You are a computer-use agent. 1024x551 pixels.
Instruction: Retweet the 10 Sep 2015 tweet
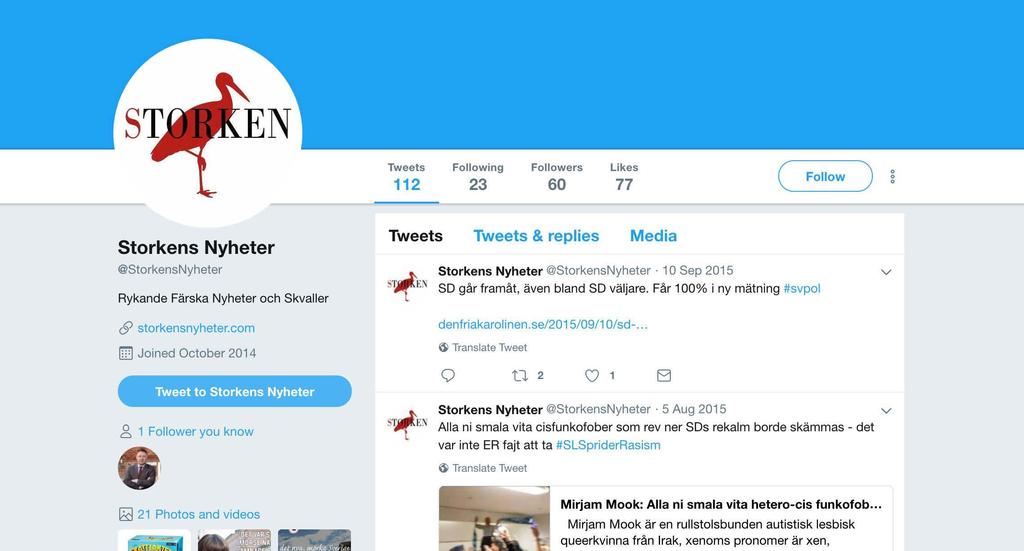[520, 375]
